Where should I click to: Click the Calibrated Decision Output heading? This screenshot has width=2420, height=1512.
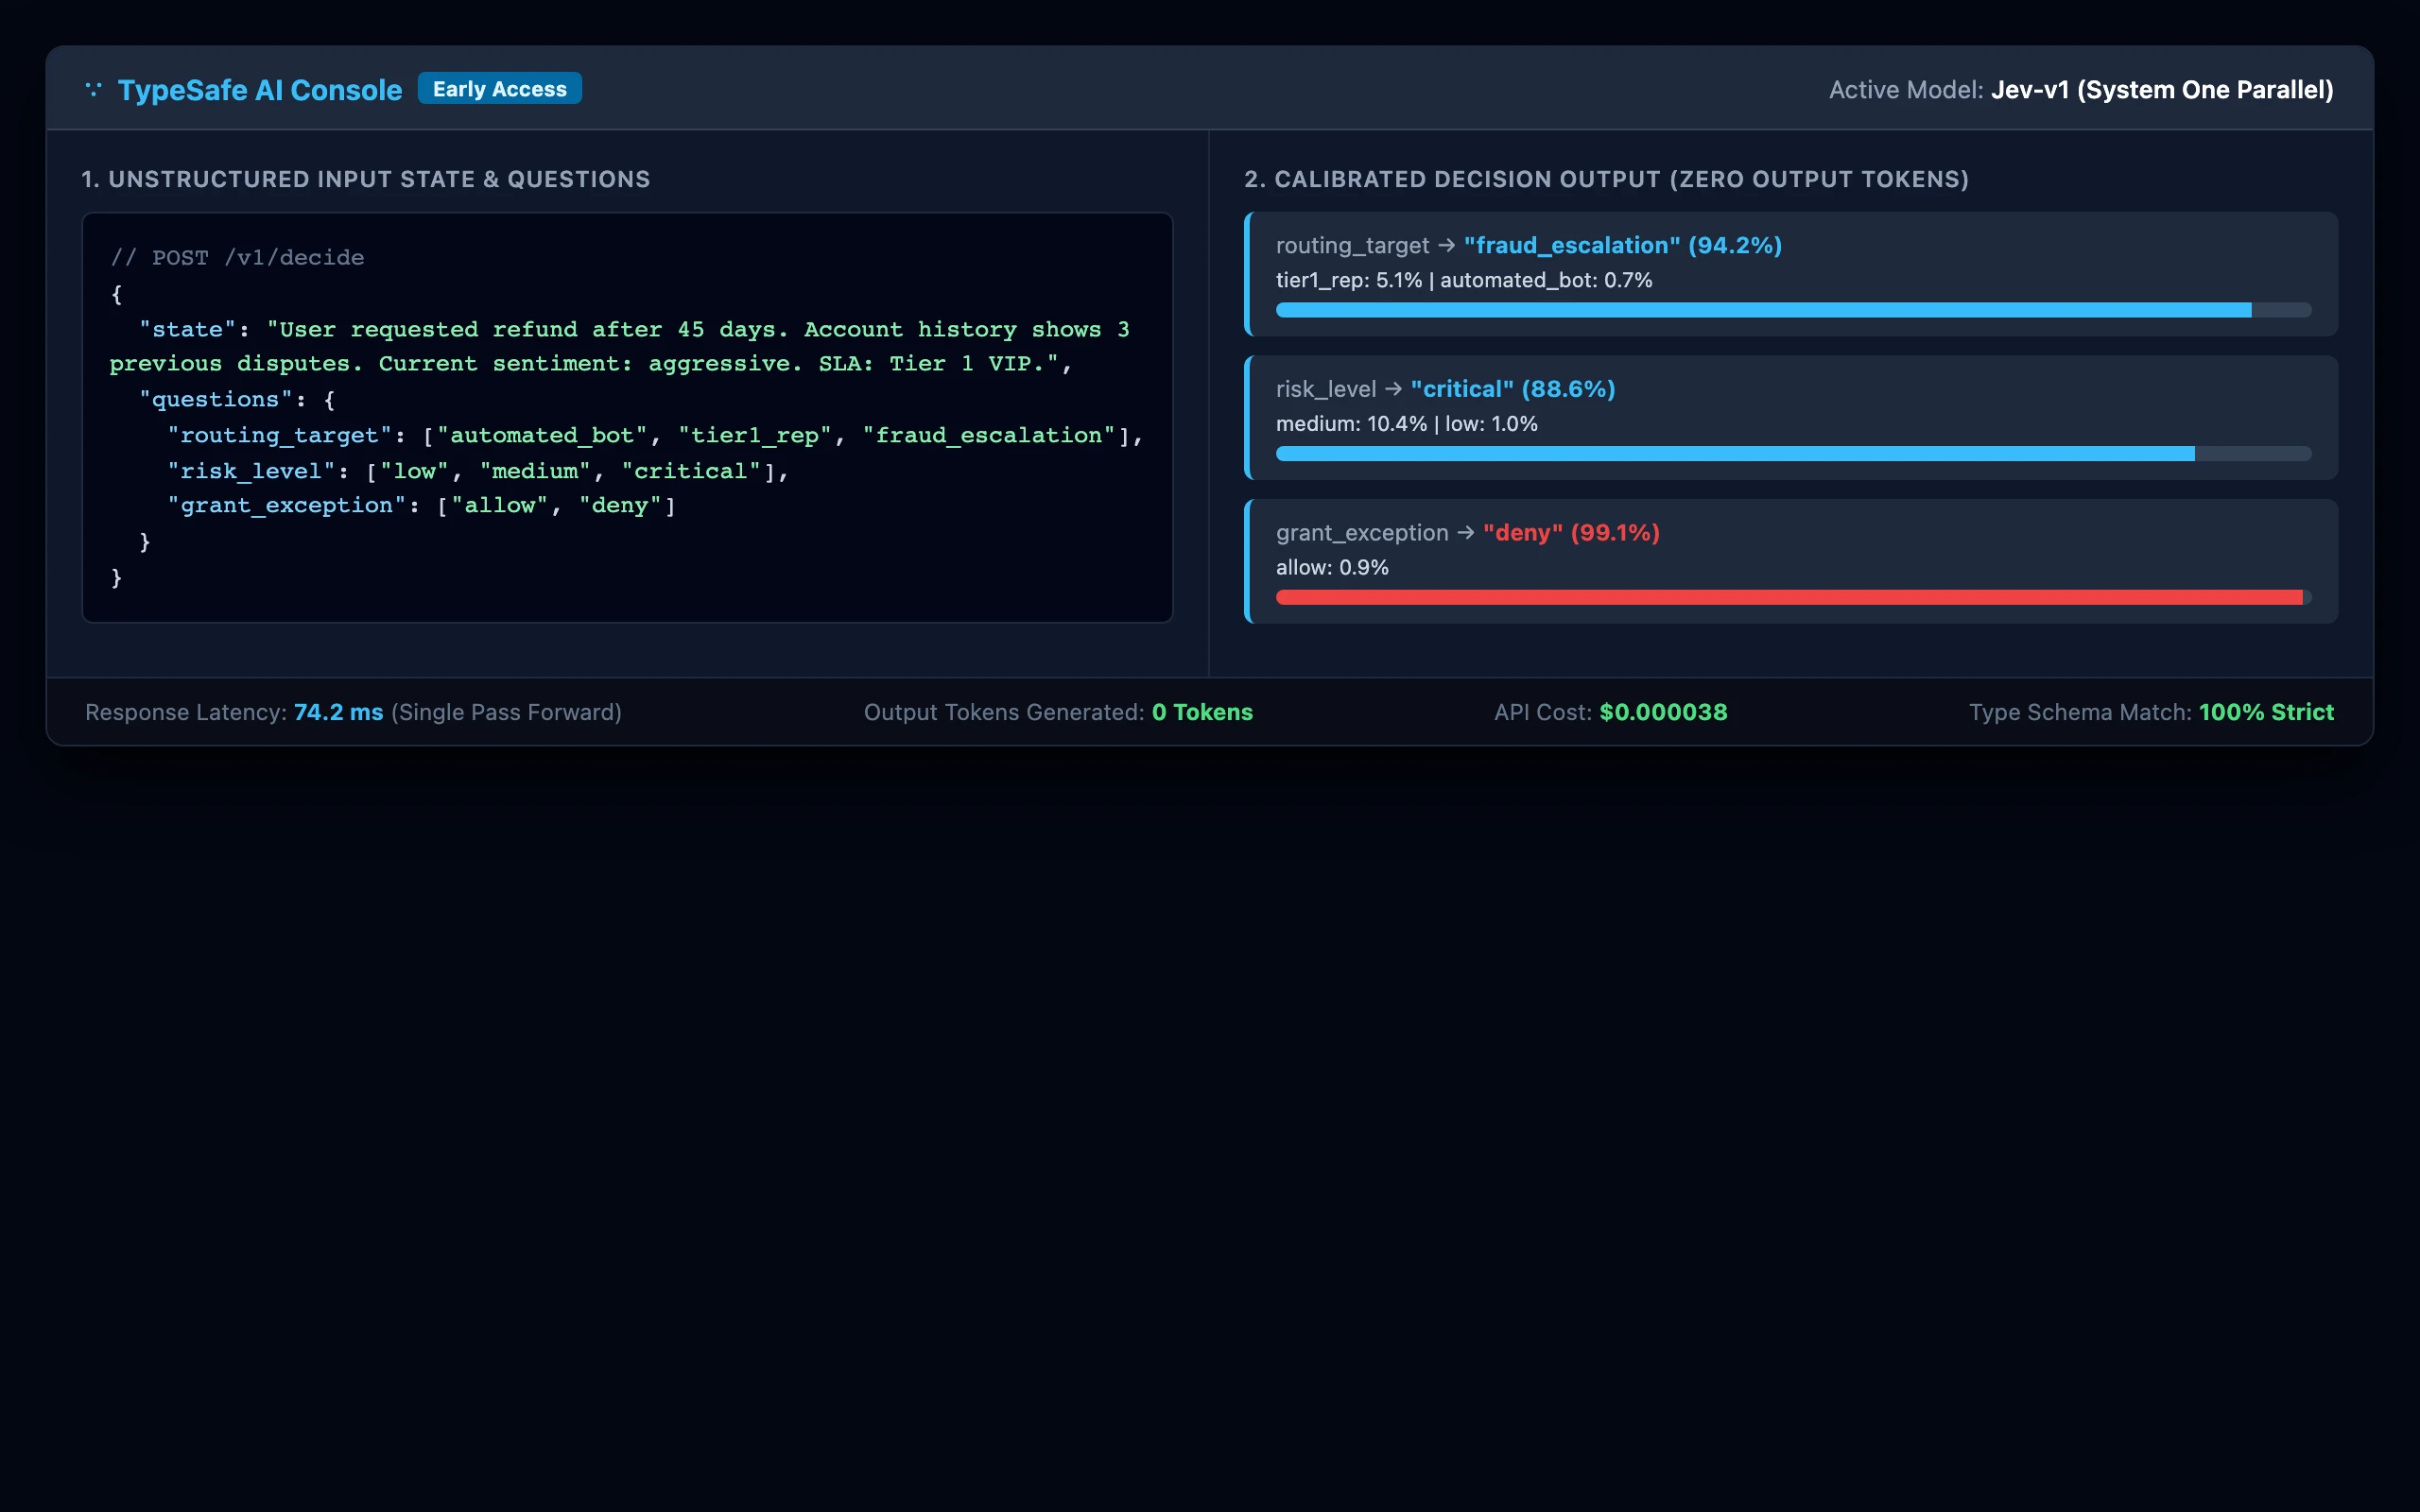(1606, 179)
